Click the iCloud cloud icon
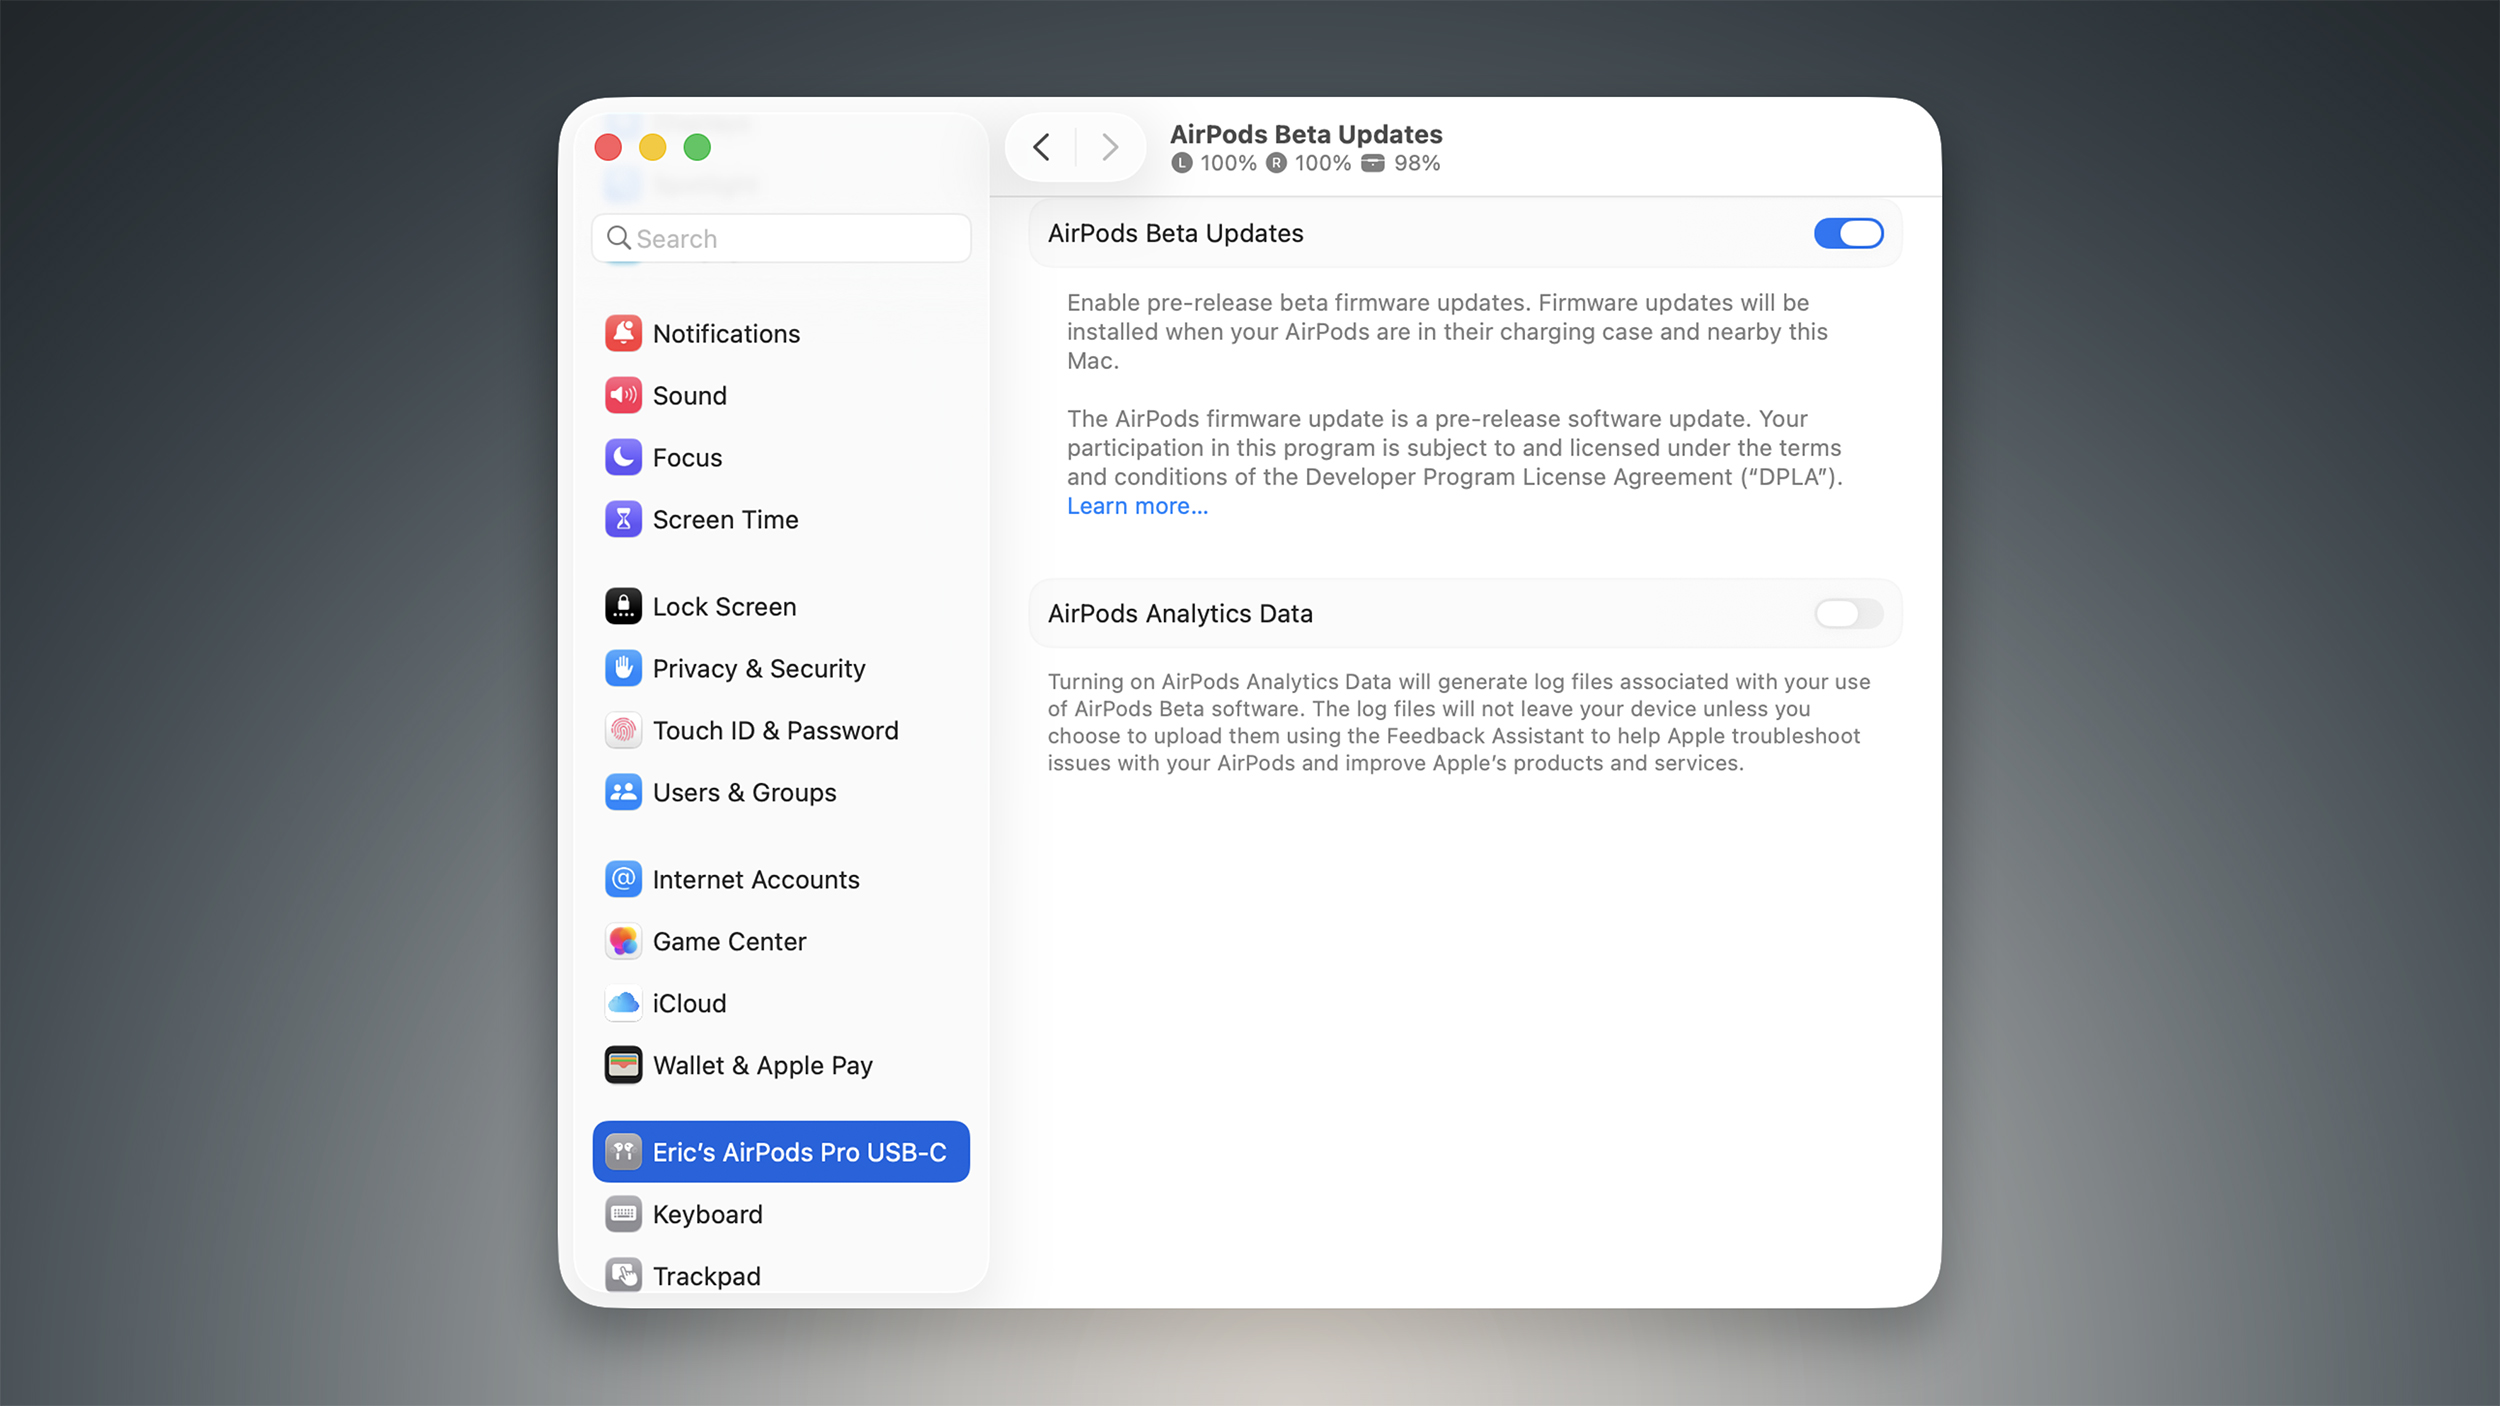The height and width of the screenshot is (1406, 2500). click(x=623, y=1003)
